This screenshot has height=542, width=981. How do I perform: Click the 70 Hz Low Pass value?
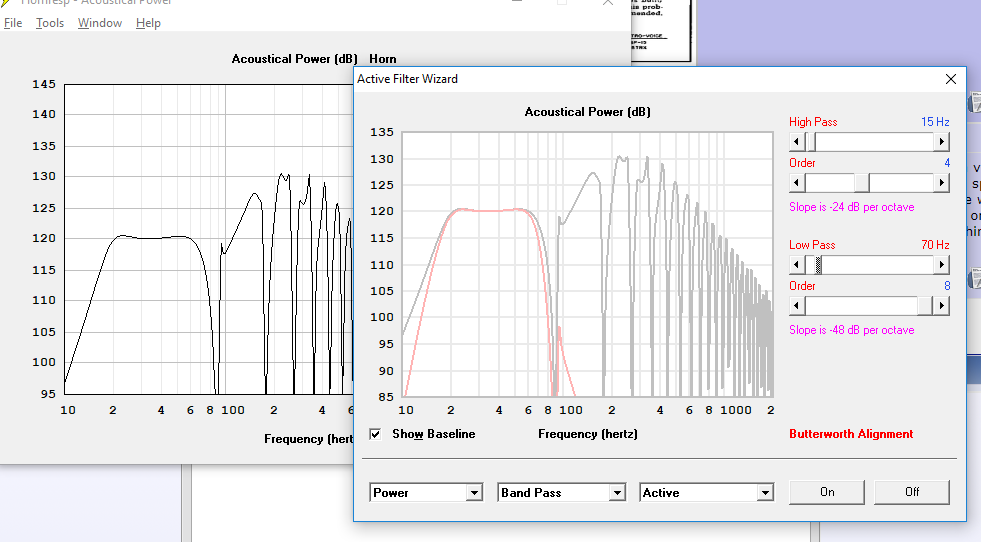(x=935, y=245)
